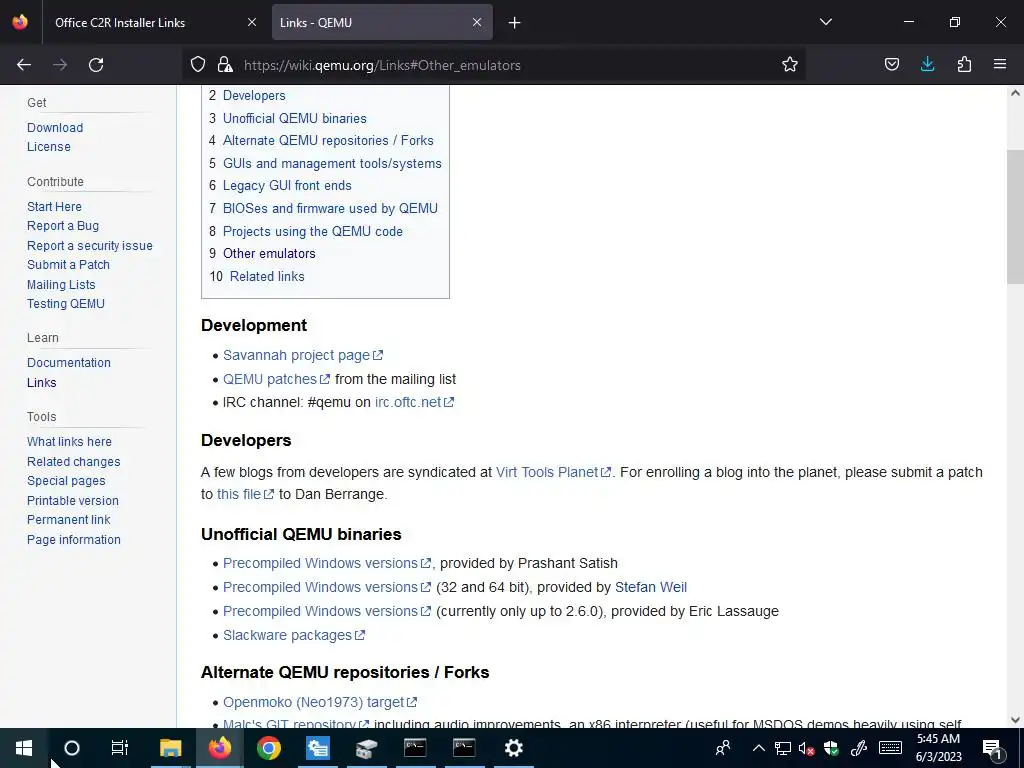Open Openmoko (Neo1973) target link
This screenshot has width=1024, height=768.
320,702
